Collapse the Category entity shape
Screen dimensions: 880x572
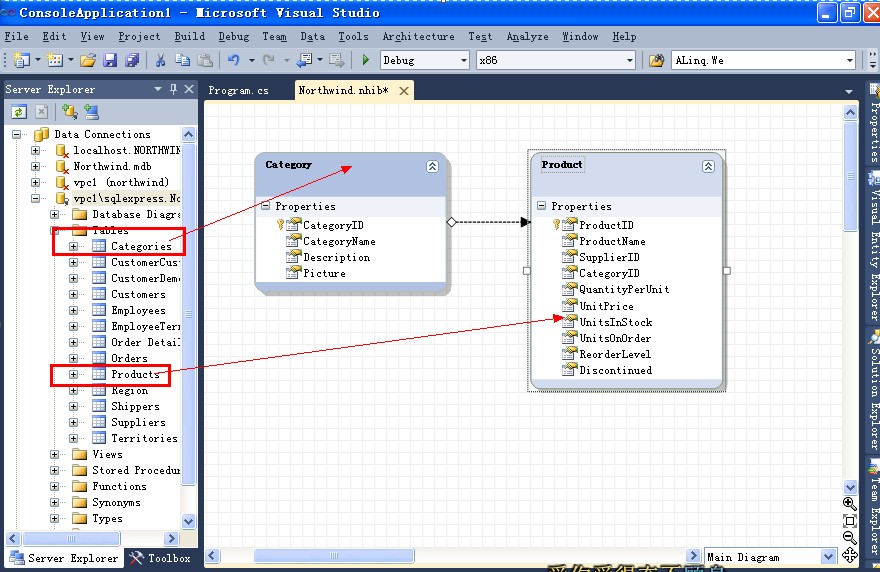pyautogui.click(x=432, y=166)
